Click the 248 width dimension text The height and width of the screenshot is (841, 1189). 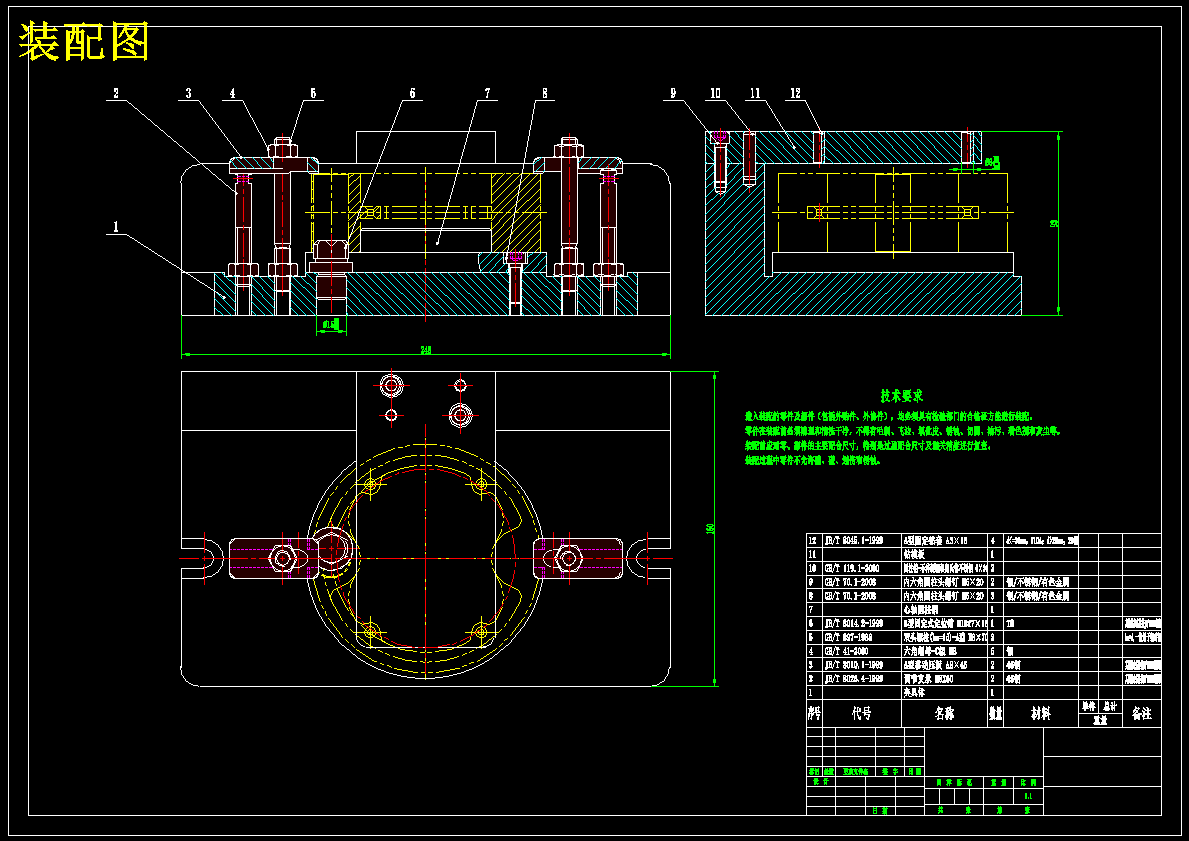pos(426,350)
